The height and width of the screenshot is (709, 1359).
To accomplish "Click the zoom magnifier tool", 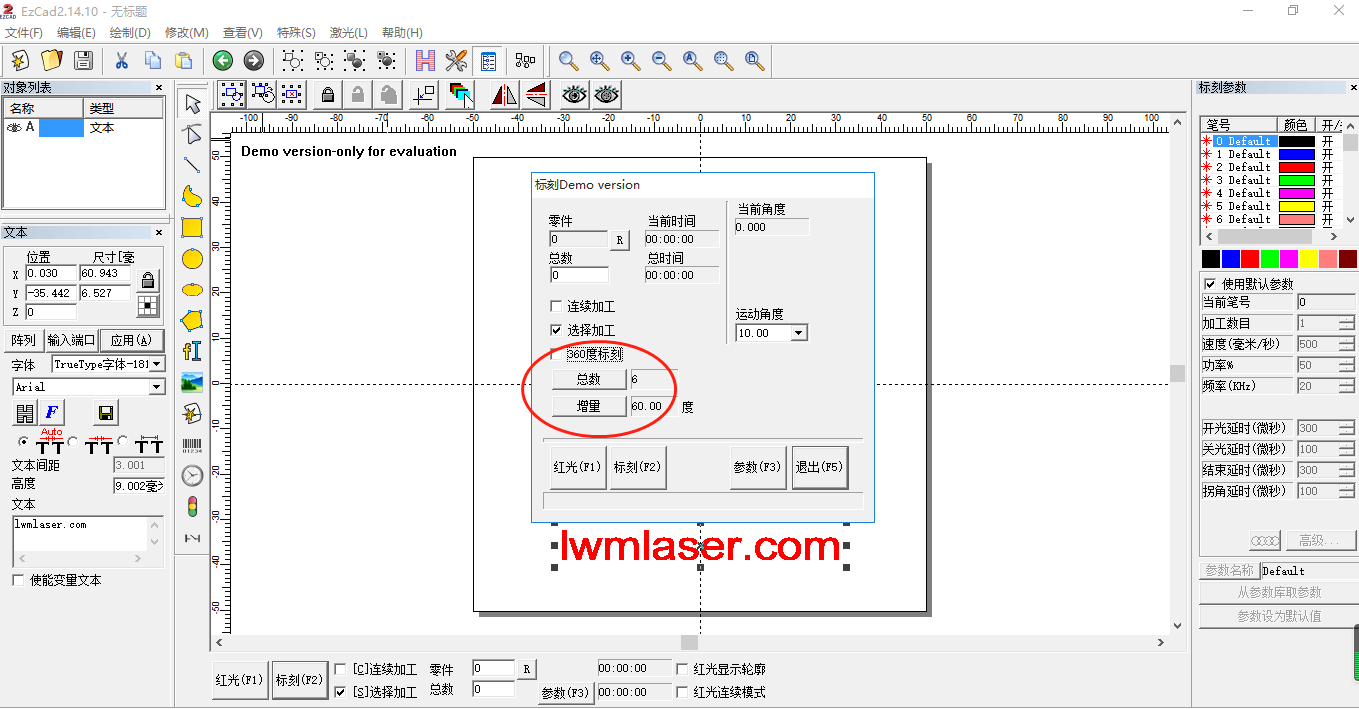I will tap(568, 60).
